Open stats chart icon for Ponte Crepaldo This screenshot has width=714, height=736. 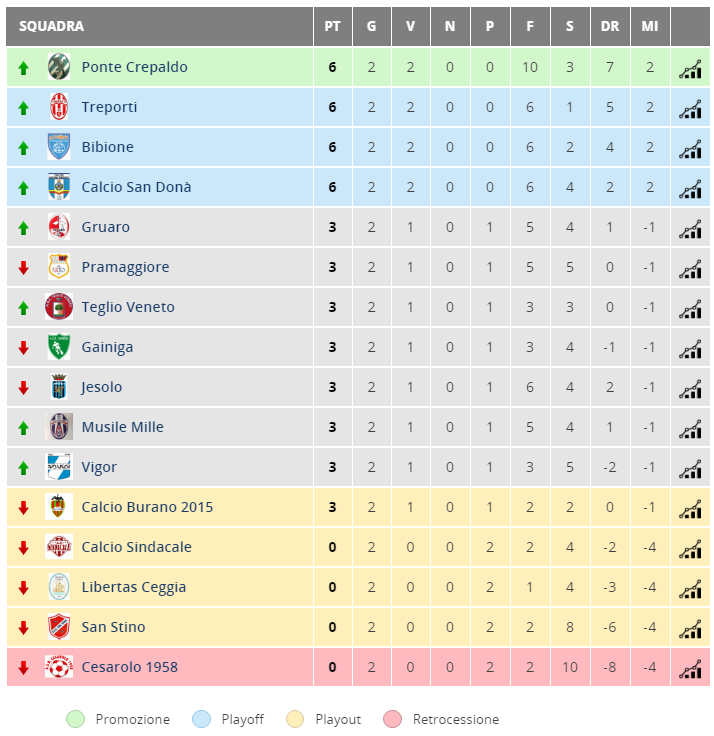pyautogui.click(x=690, y=69)
